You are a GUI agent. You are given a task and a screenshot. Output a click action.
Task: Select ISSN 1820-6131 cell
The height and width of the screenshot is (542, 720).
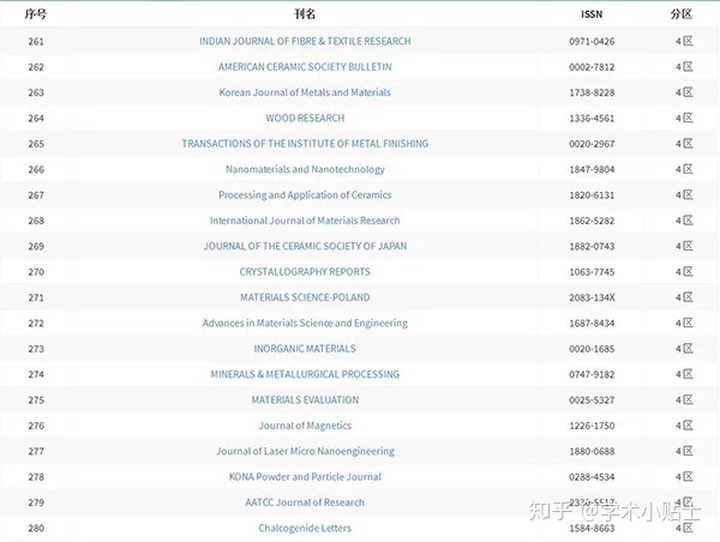click(x=591, y=195)
